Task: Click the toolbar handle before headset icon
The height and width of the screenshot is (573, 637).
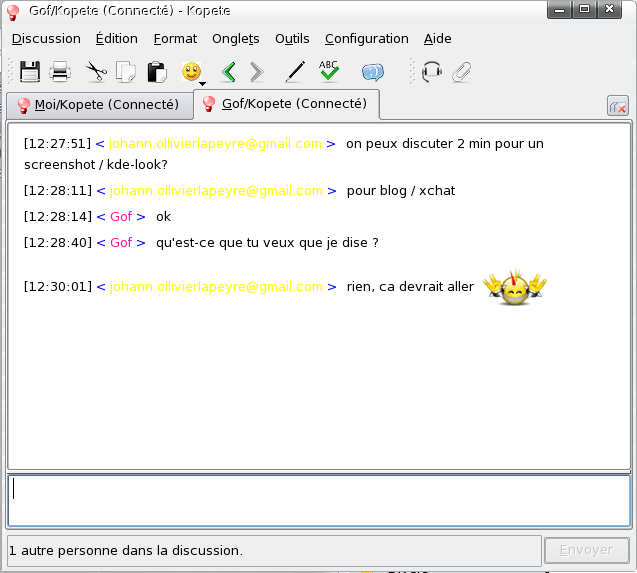Action: pos(412,72)
